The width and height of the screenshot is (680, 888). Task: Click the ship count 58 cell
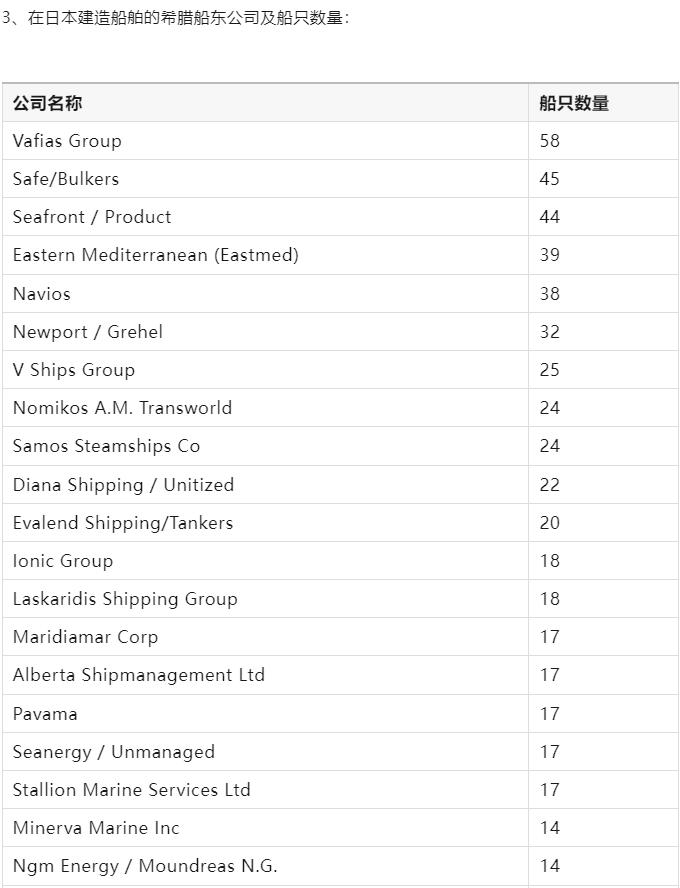click(x=603, y=141)
